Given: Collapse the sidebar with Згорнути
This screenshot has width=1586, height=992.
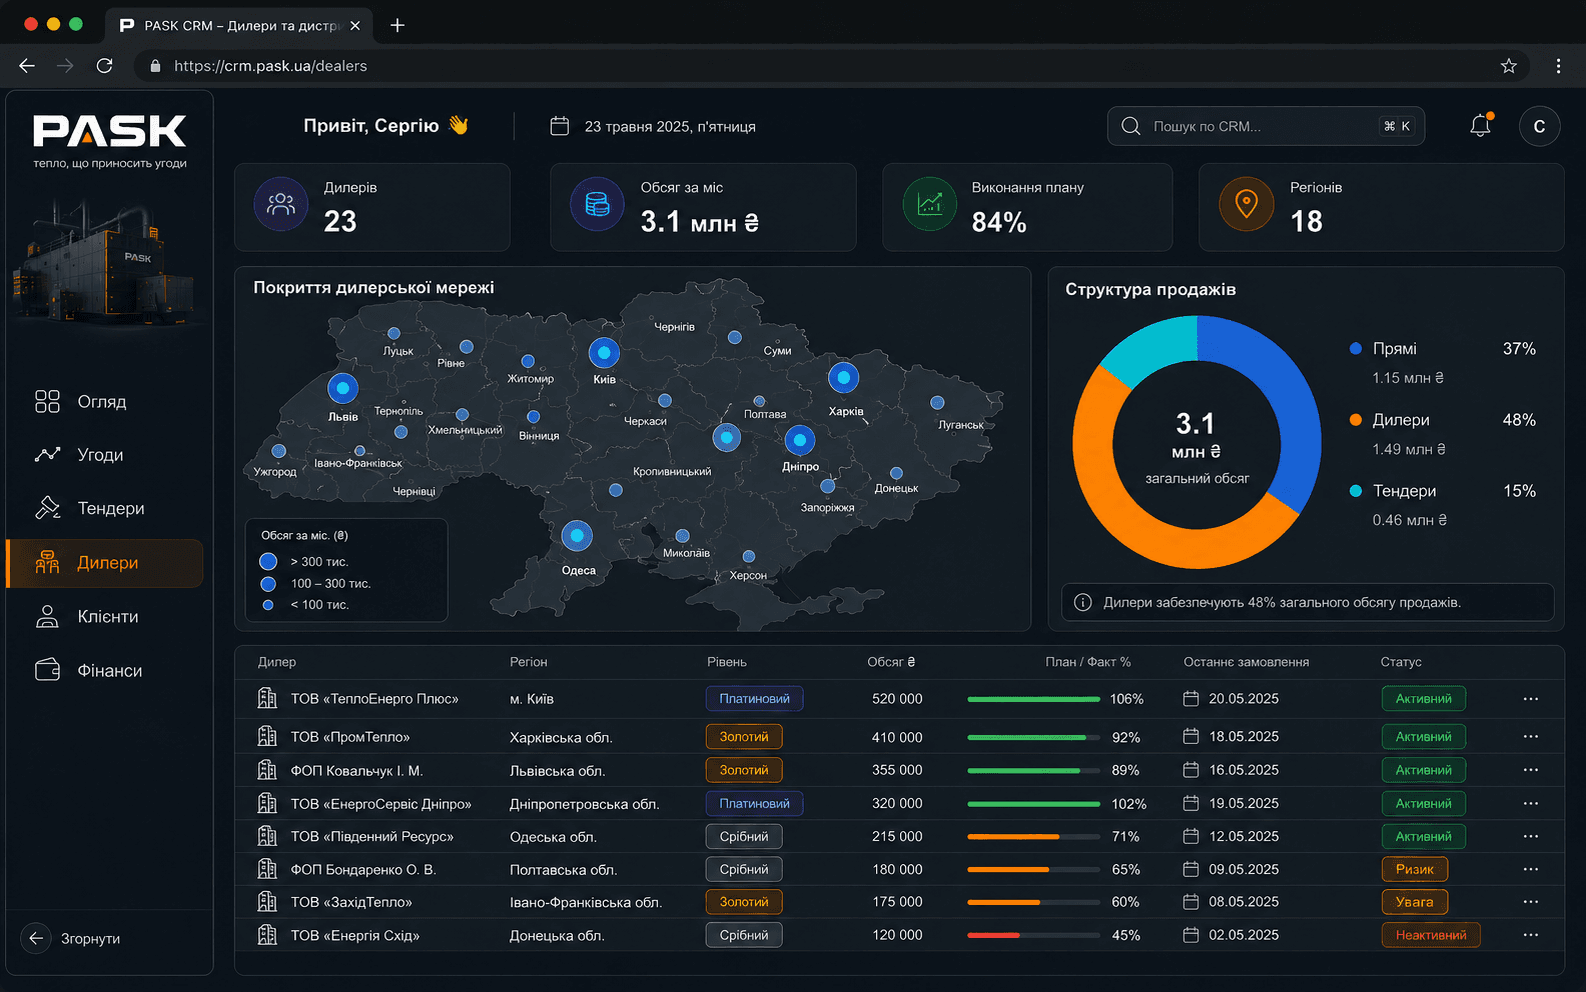Looking at the screenshot, I should (x=71, y=938).
